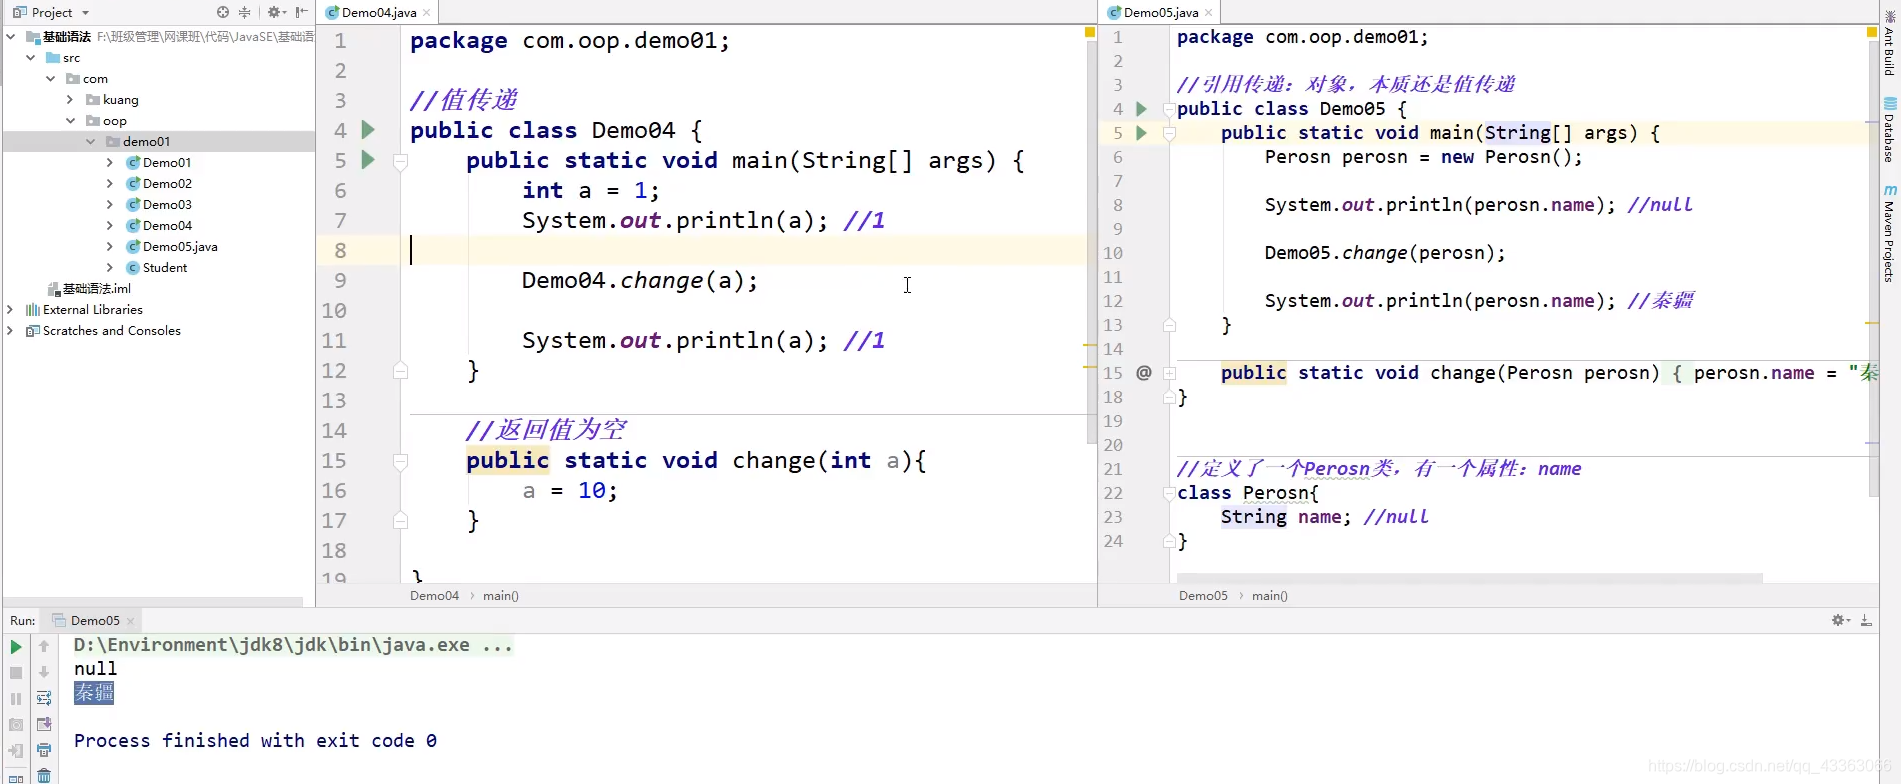The width and height of the screenshot is (1901, 784).
Task: Hide the Project panel with the hide icon
Action: coord(301,12)
